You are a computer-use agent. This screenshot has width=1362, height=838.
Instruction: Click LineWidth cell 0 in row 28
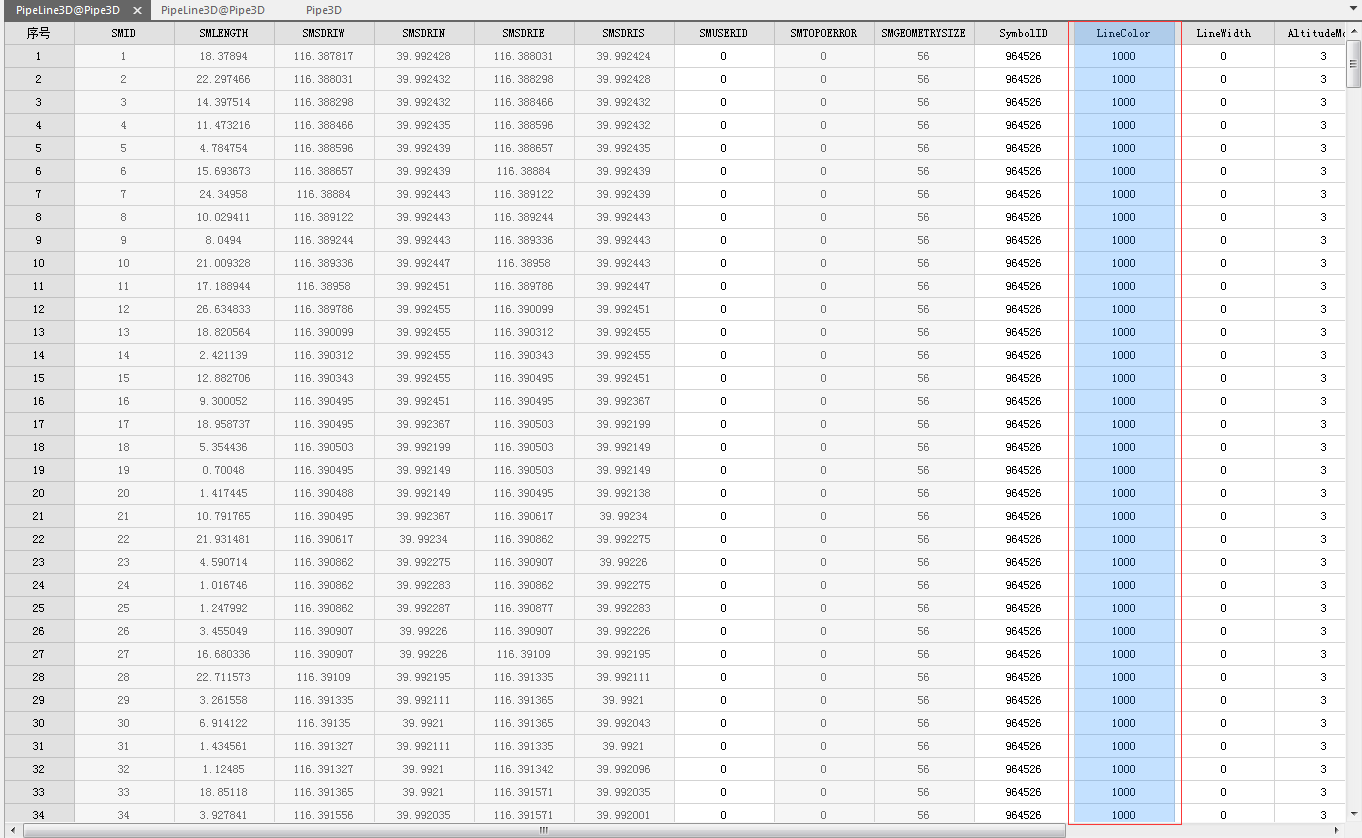click(1224, 677)
